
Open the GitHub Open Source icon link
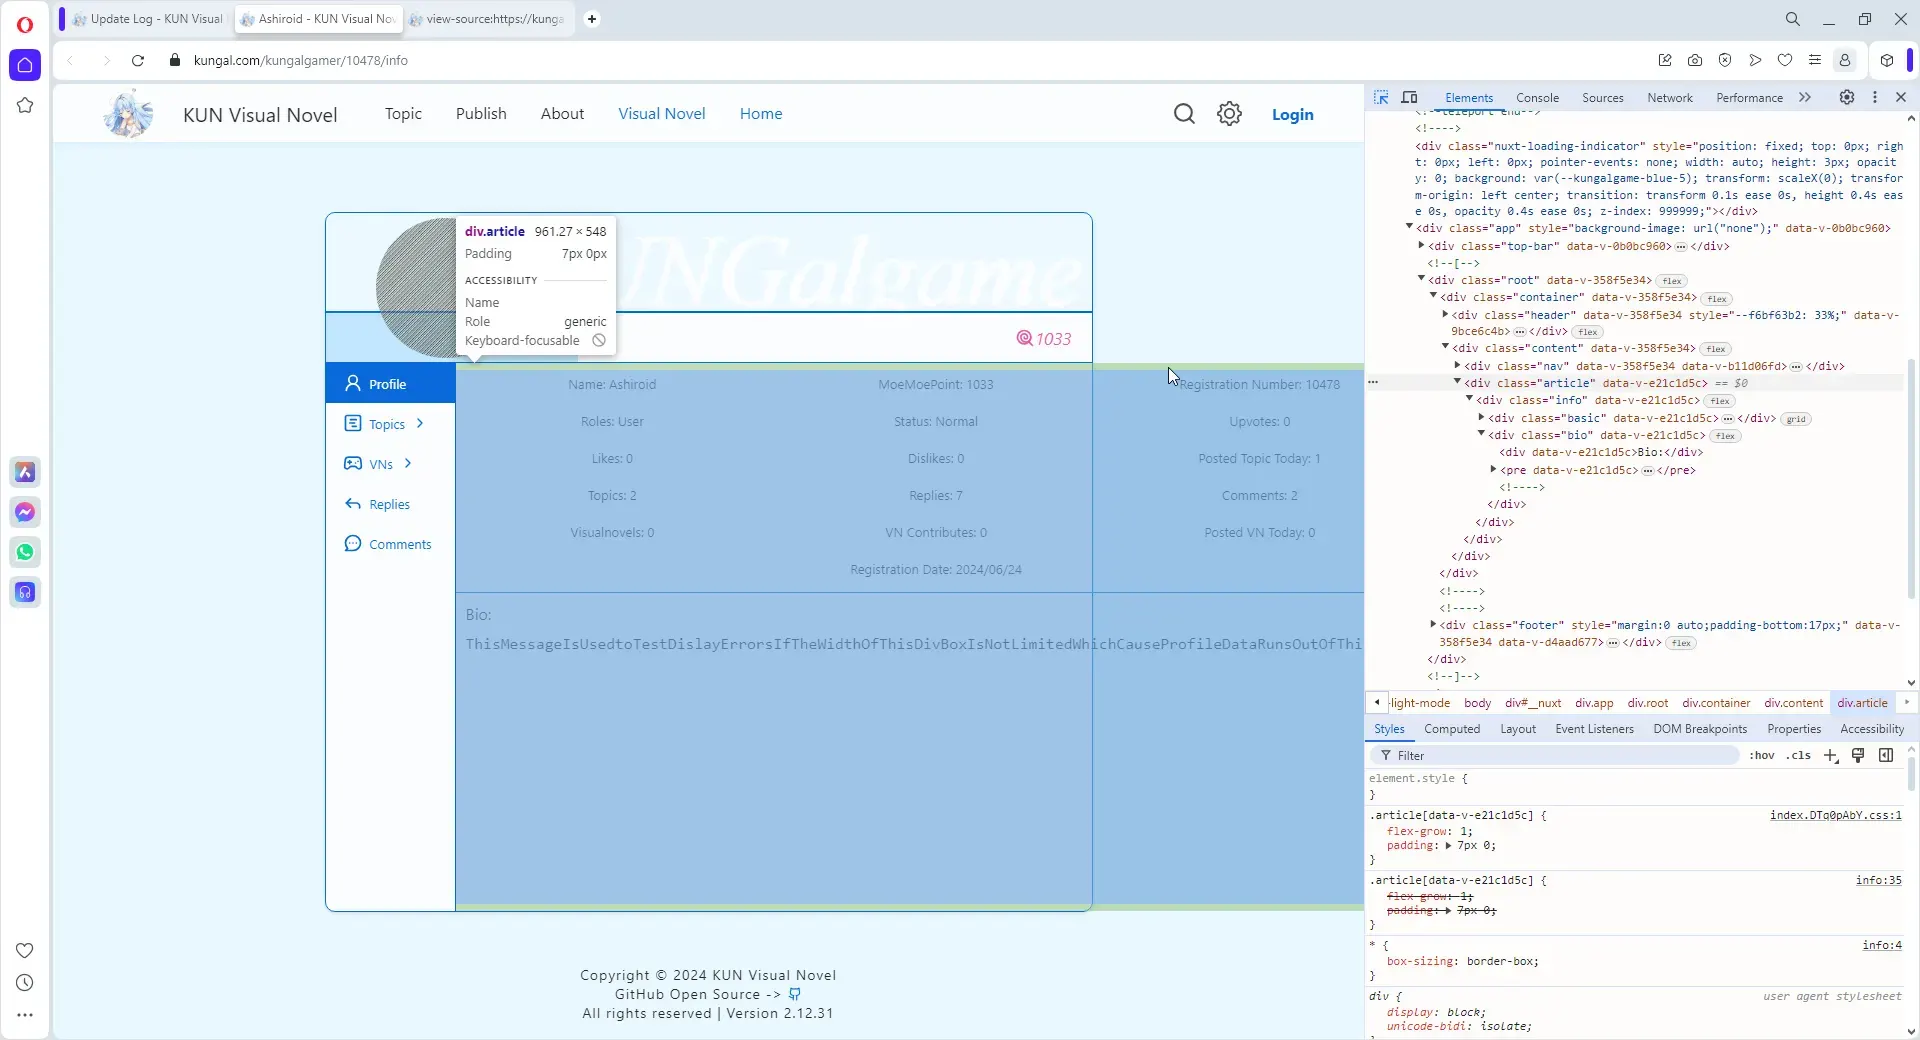point(795,994)
